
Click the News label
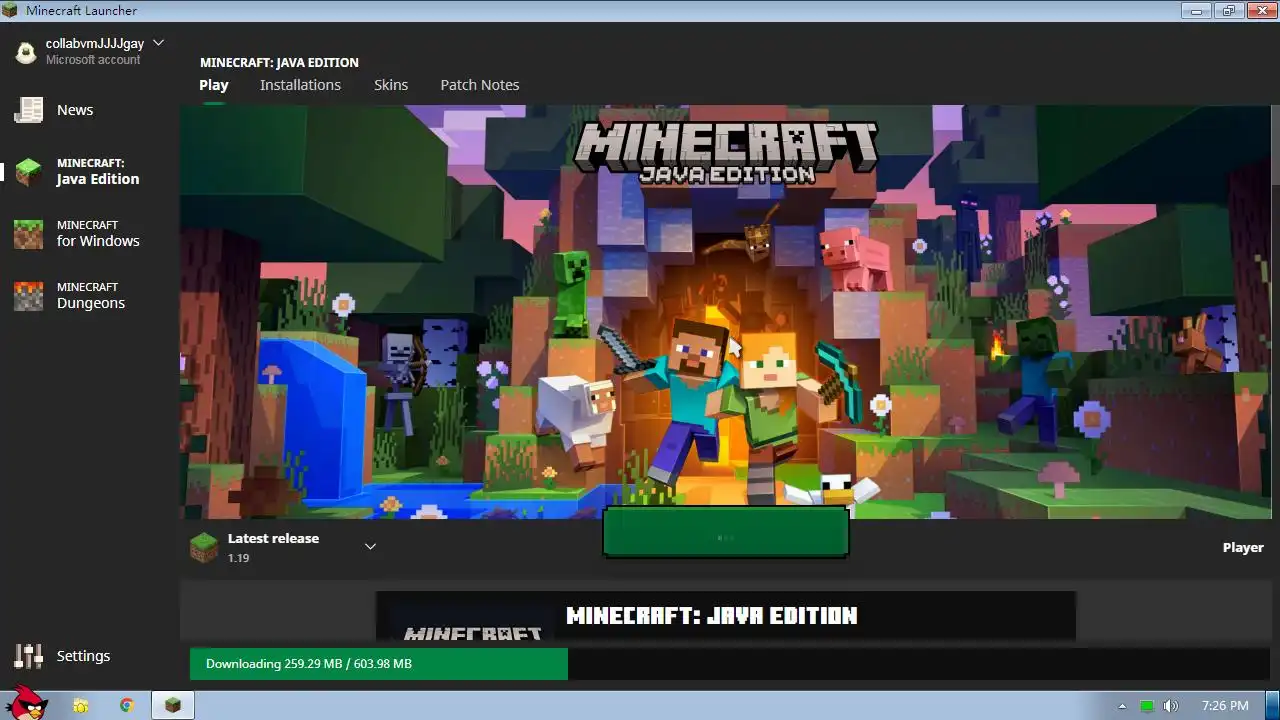point(75,110)
